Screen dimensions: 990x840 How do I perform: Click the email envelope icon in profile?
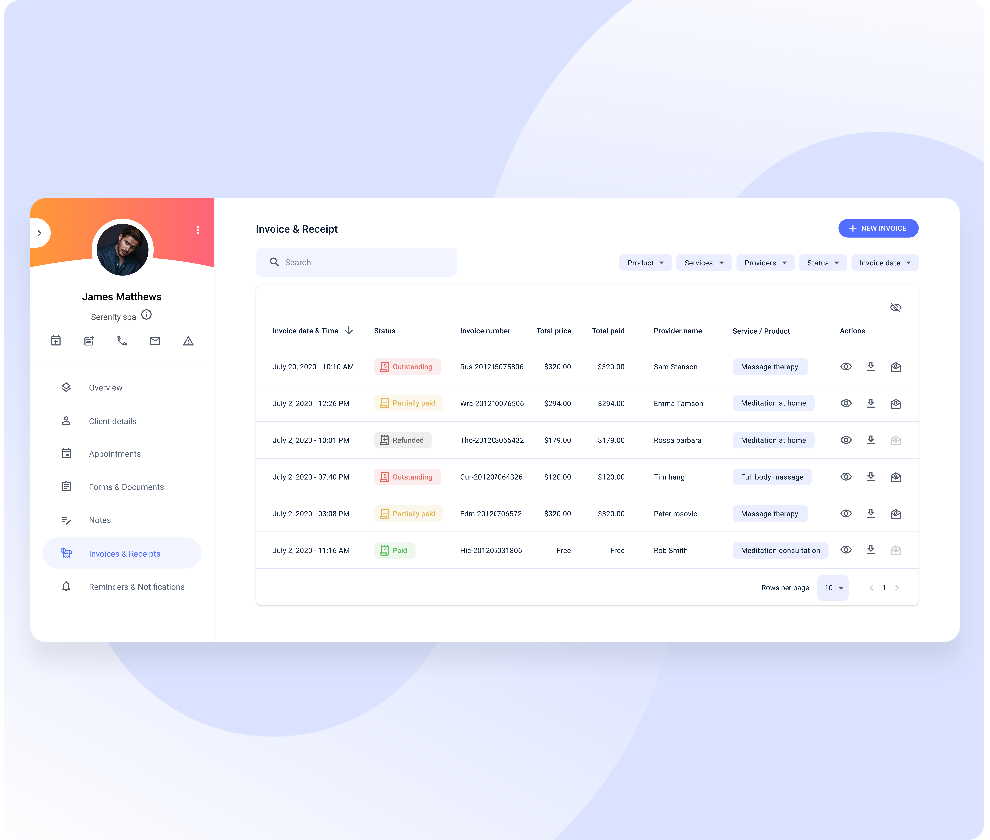pyautogui.click(x=155, y=341)
